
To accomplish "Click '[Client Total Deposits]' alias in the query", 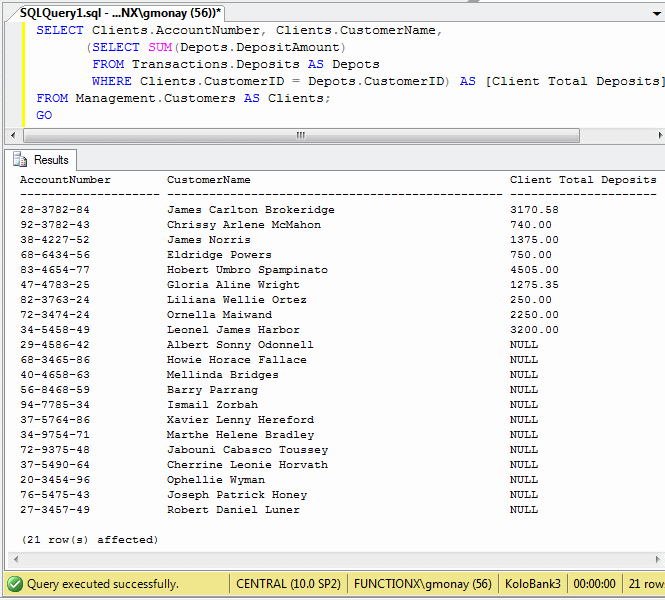I will 575,81.
